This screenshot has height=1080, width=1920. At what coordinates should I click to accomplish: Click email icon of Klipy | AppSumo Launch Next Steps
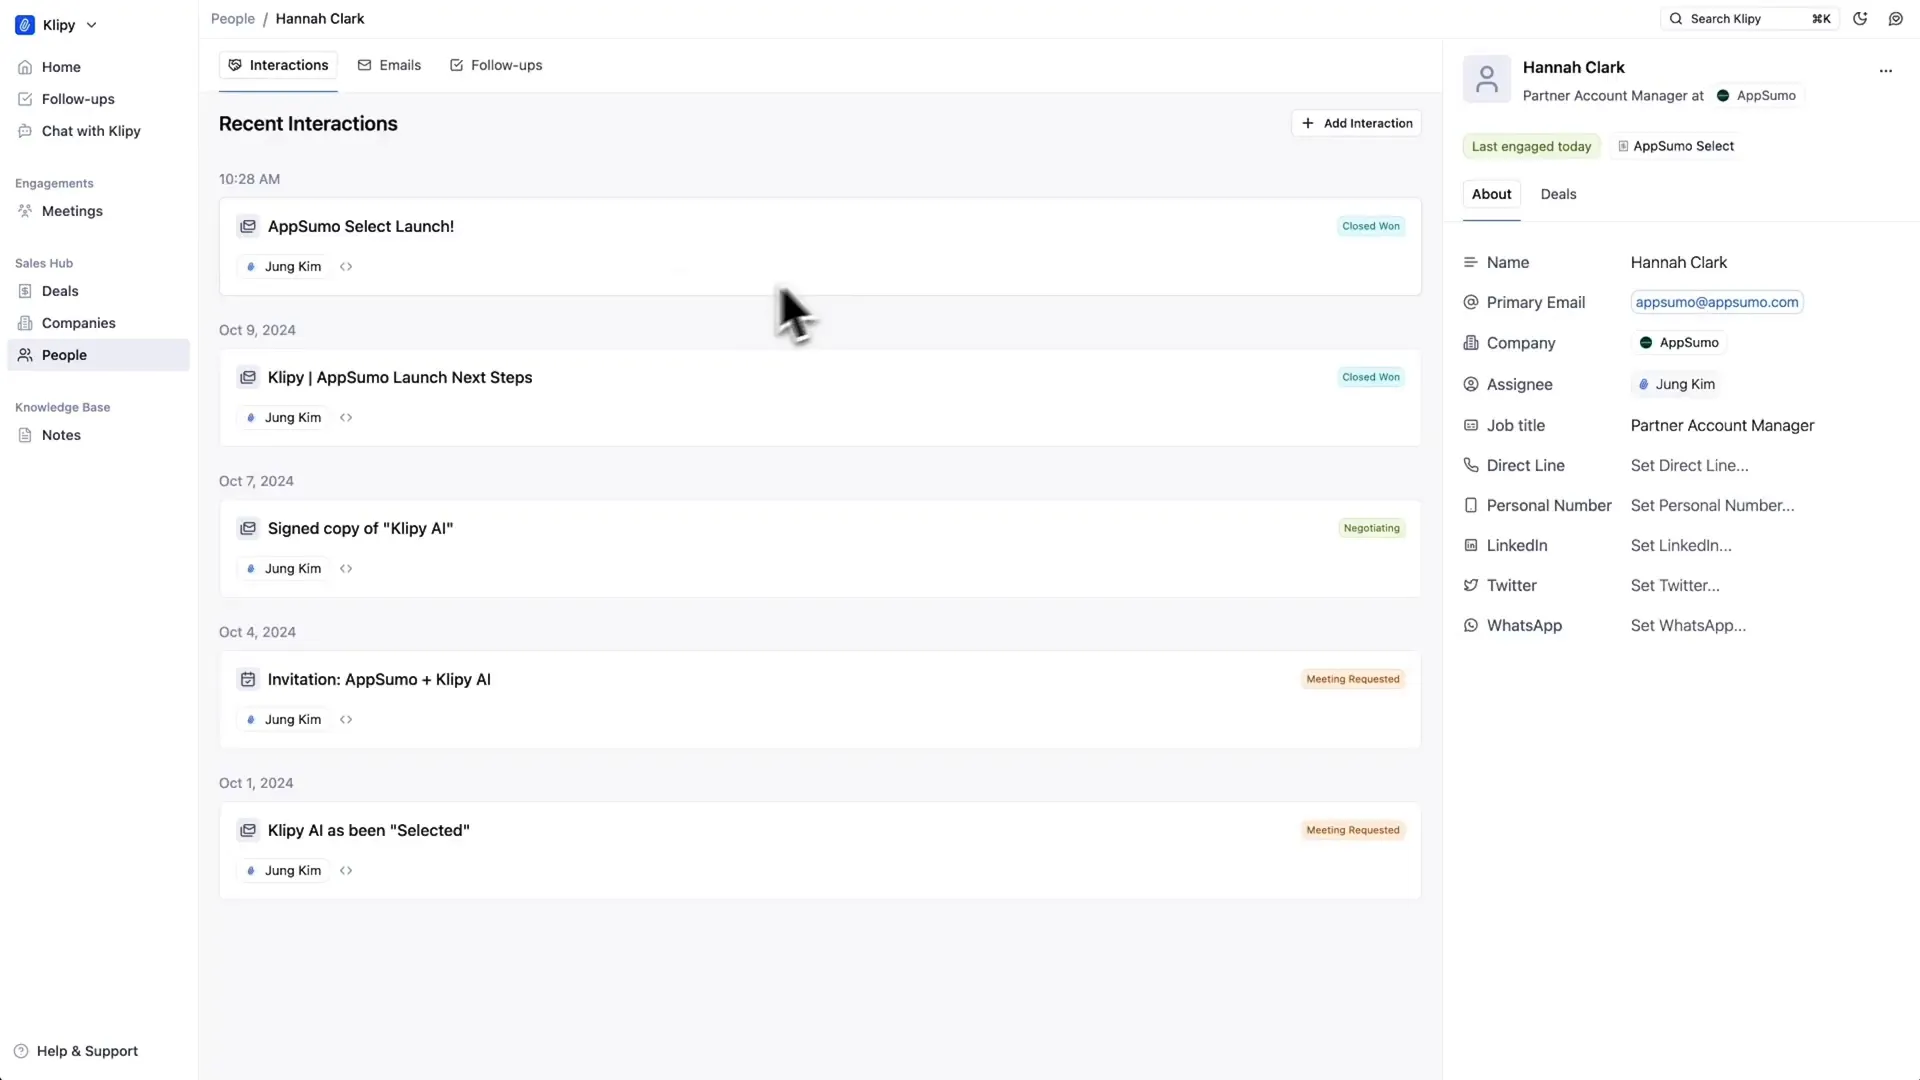tap(247, 377)
